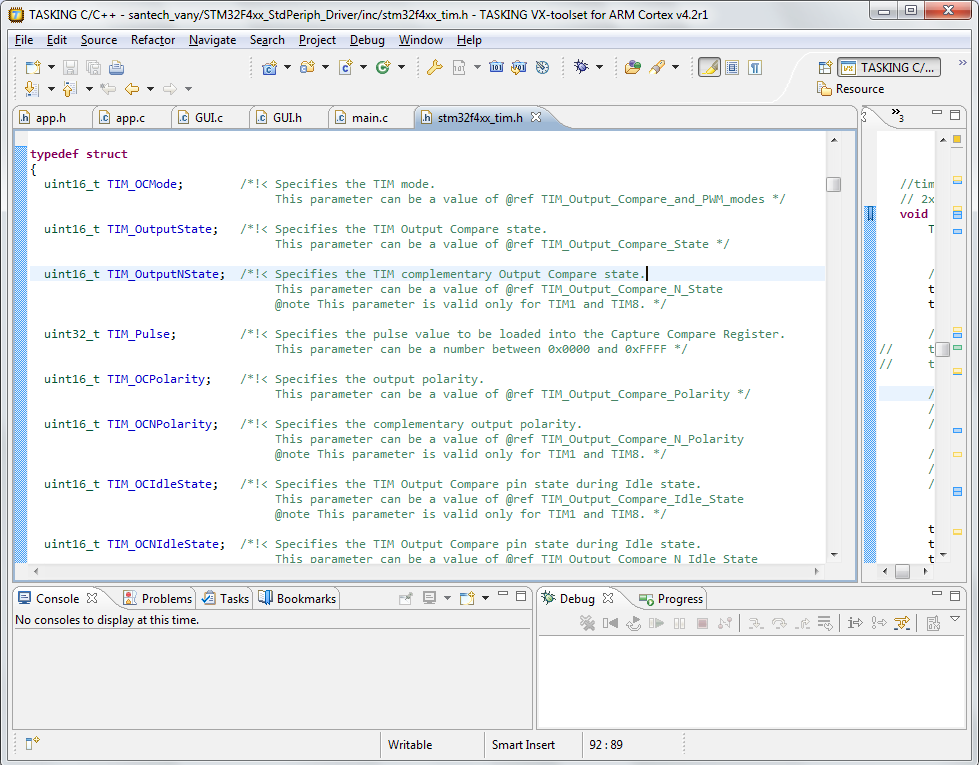Open the New C project dropdown arrow
The width and height of the screenshot is (979, 765).
coord(287,67)
